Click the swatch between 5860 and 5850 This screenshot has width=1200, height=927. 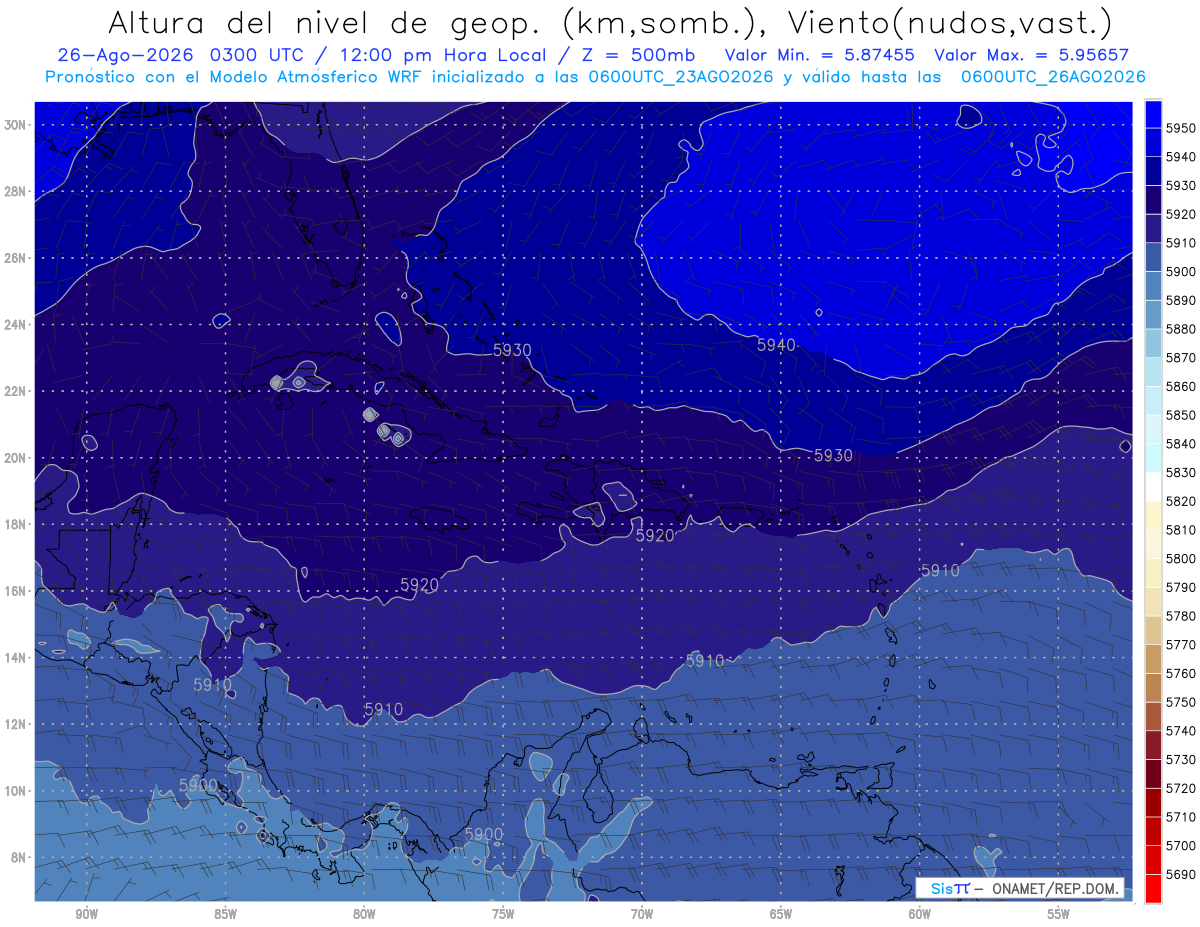coord(1153,400)
